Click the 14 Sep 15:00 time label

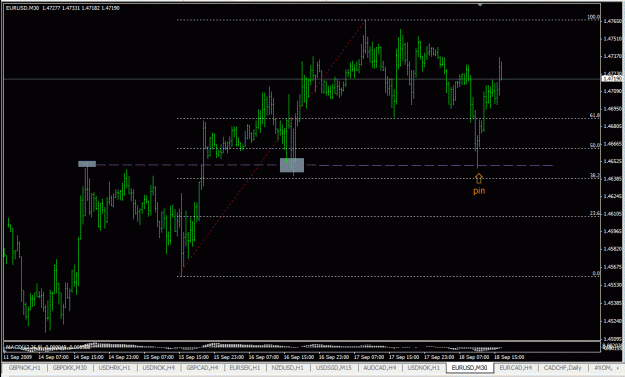[x=89, y=357]
